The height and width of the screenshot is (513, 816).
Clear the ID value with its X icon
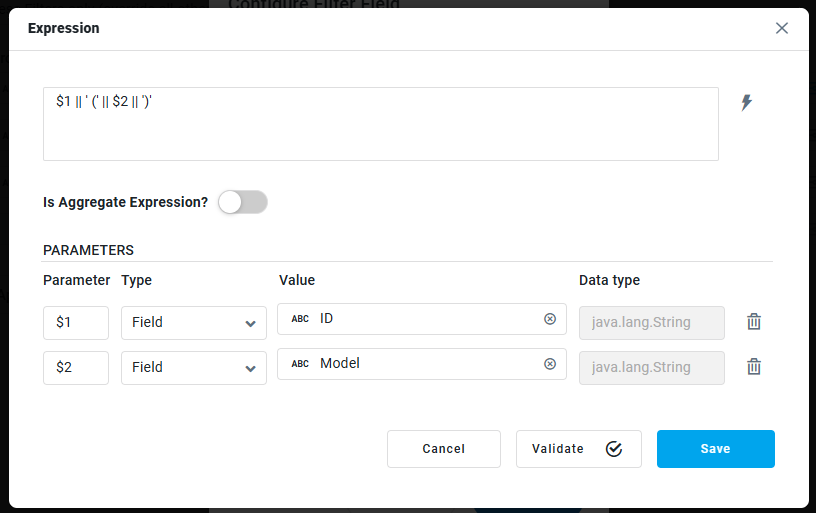point(549,319)
